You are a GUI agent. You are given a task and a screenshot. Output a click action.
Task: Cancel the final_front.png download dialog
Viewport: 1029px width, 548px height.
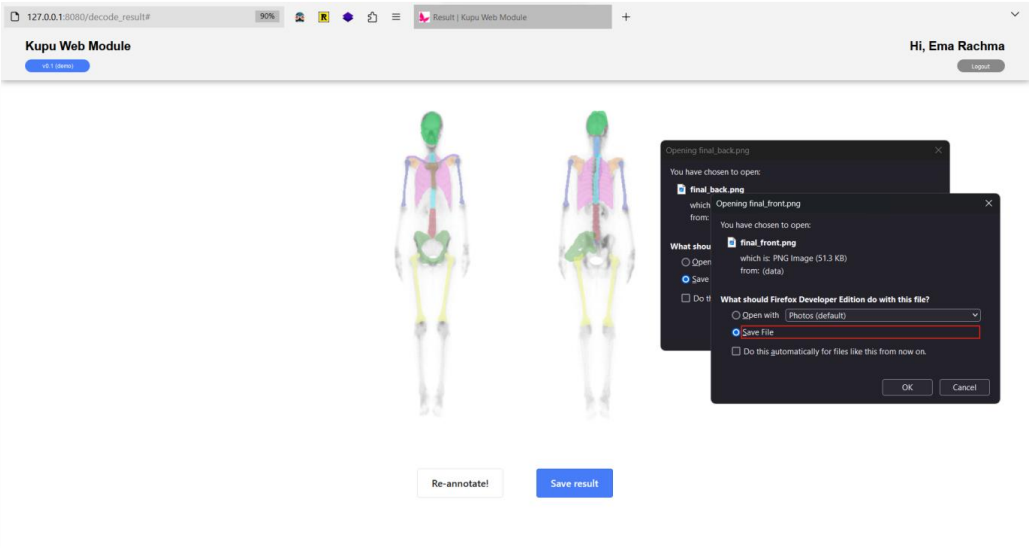(964, 387)
